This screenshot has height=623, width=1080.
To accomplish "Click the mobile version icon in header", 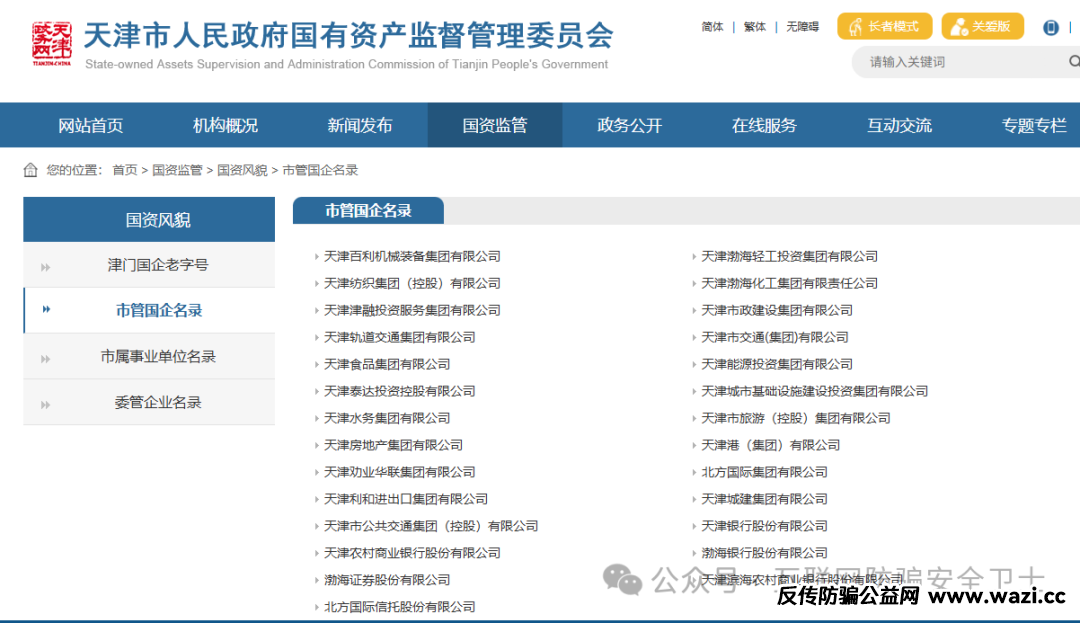I will coord(1050,27).
